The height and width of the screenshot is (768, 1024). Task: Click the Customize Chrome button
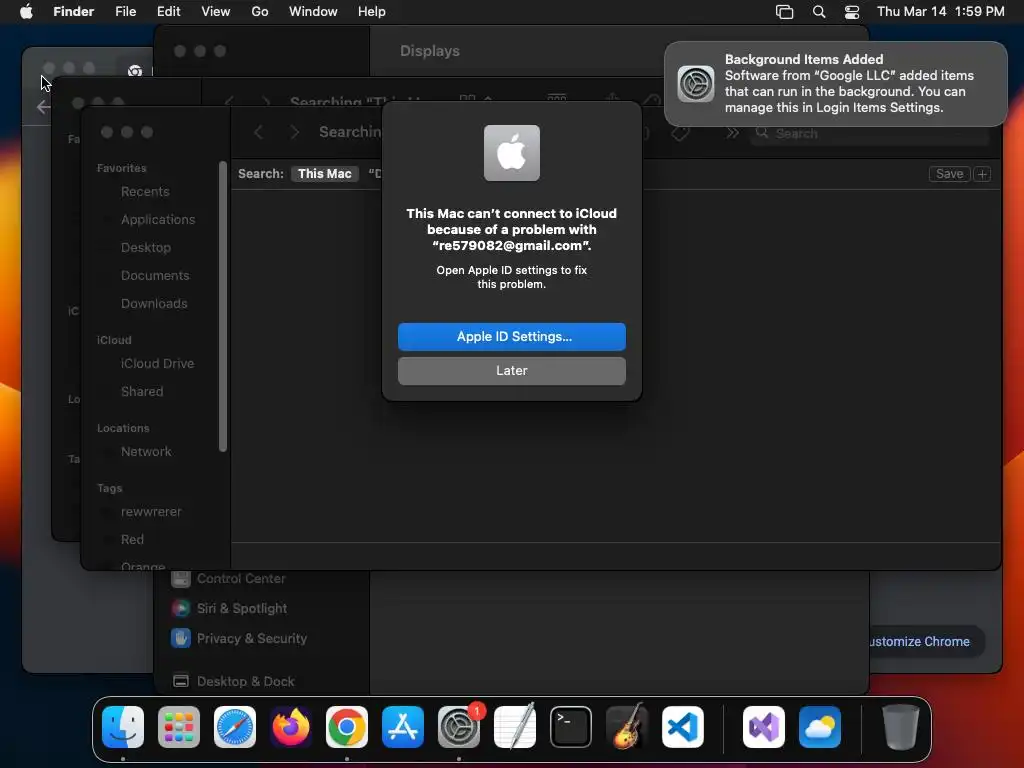(926, 641)
